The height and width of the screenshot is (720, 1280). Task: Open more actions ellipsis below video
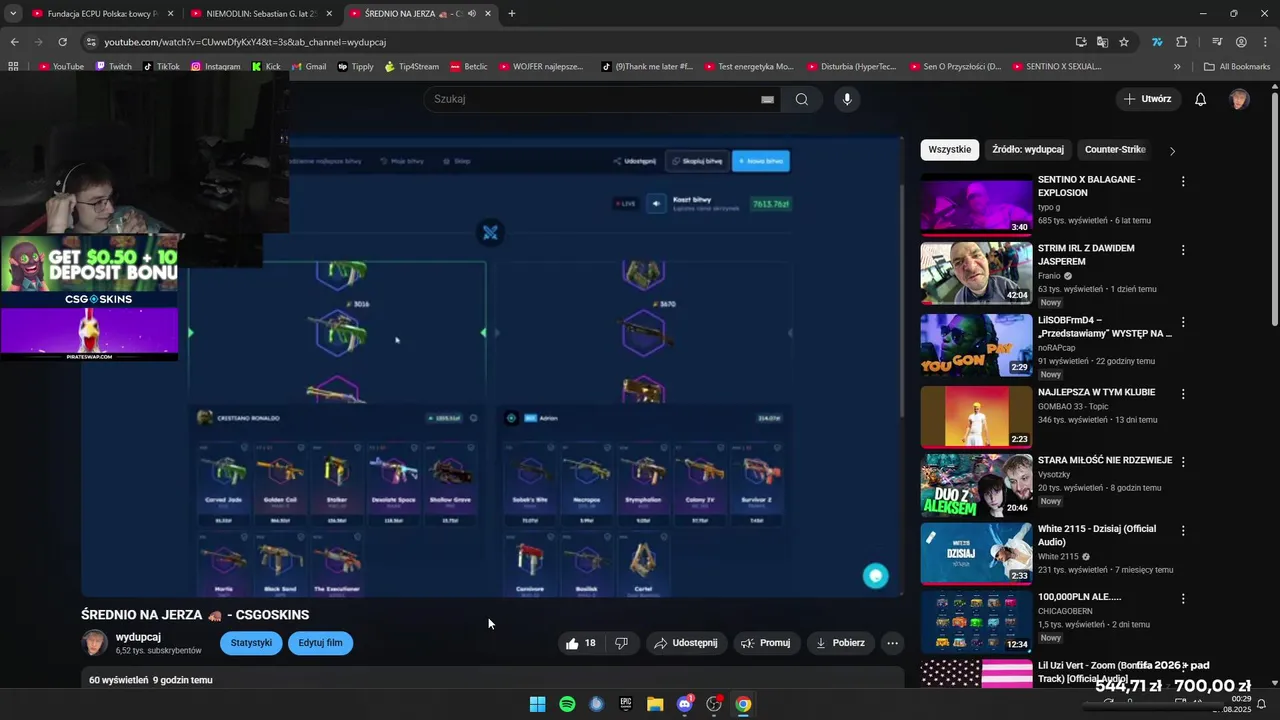[892, 643]
